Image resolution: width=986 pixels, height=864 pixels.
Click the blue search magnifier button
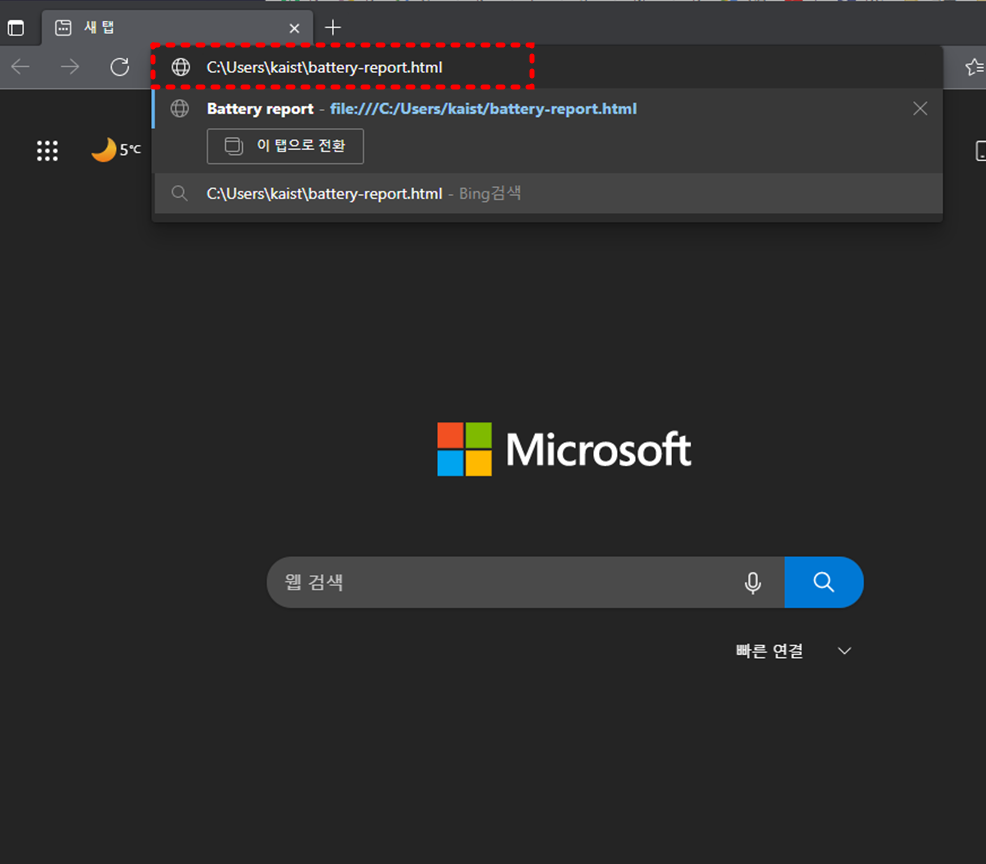(x=824, y=582)
